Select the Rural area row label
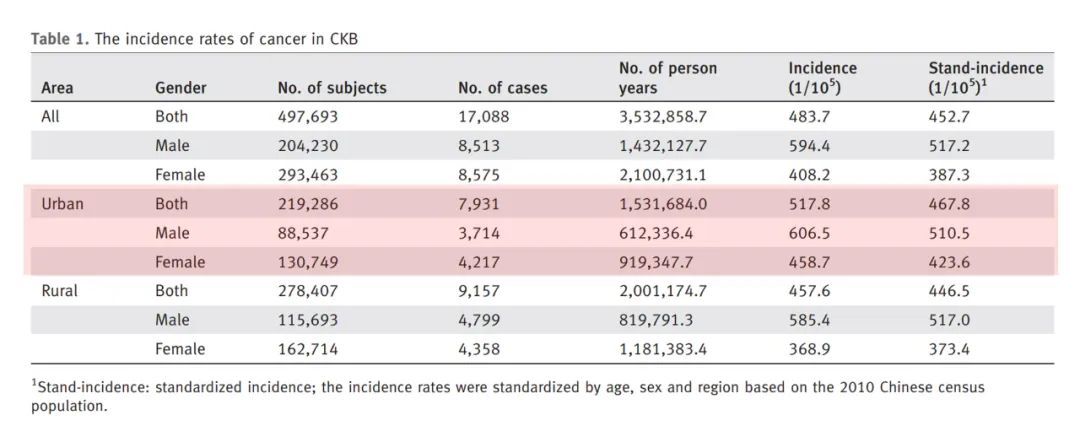 pyautogui.click(x=59, y=291)
